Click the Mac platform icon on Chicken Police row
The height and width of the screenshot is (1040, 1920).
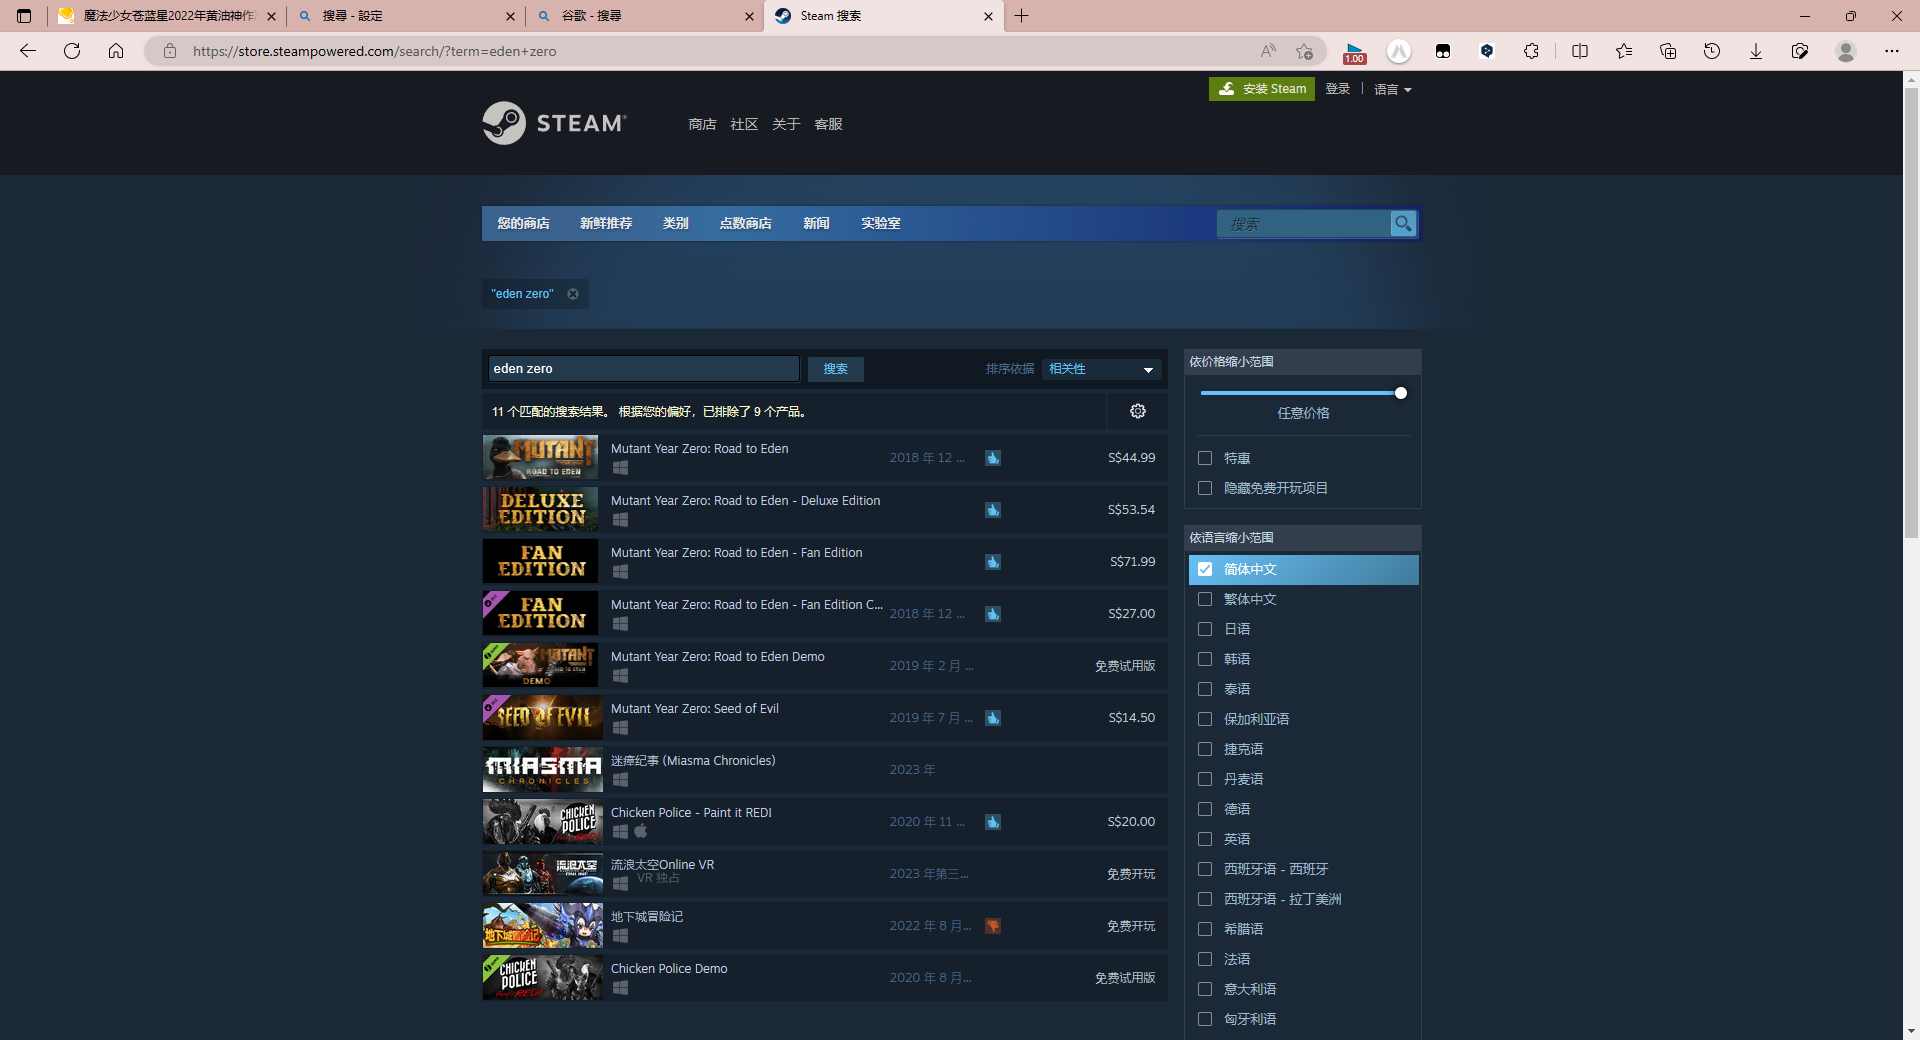coord(641,831)
